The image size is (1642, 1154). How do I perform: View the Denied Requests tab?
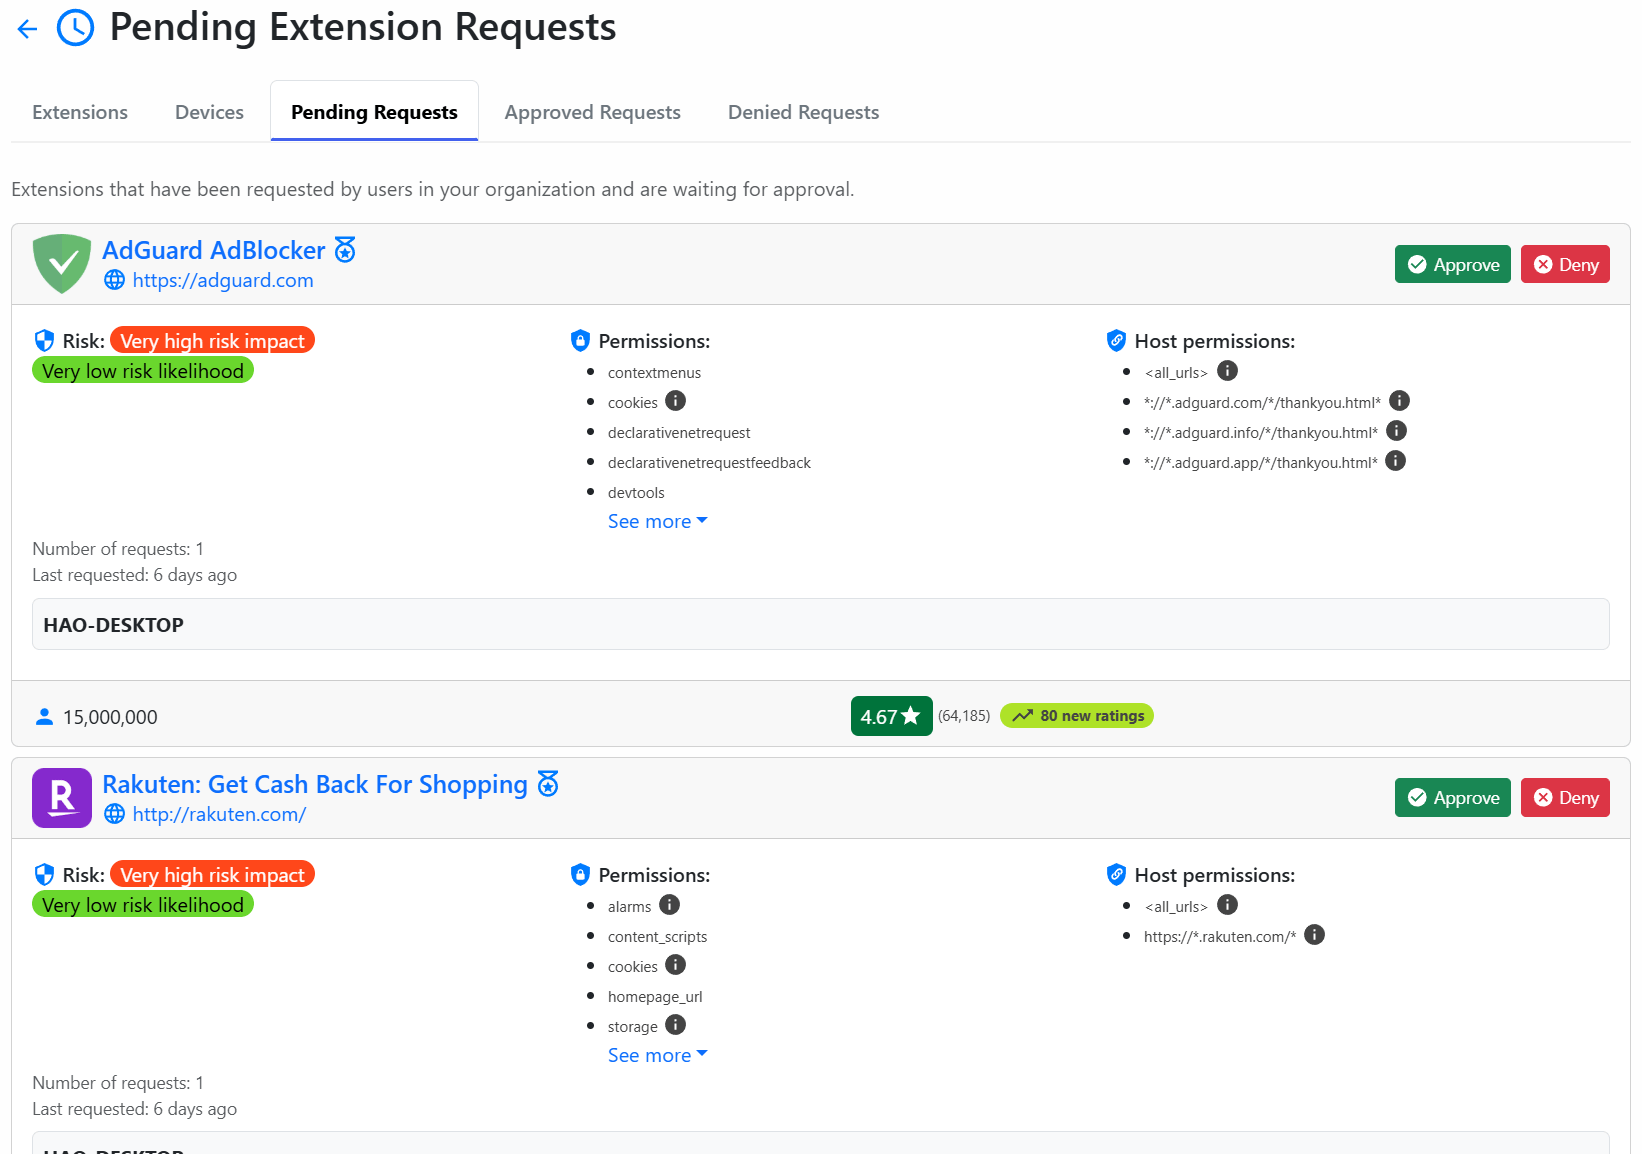tap(803, 112)
